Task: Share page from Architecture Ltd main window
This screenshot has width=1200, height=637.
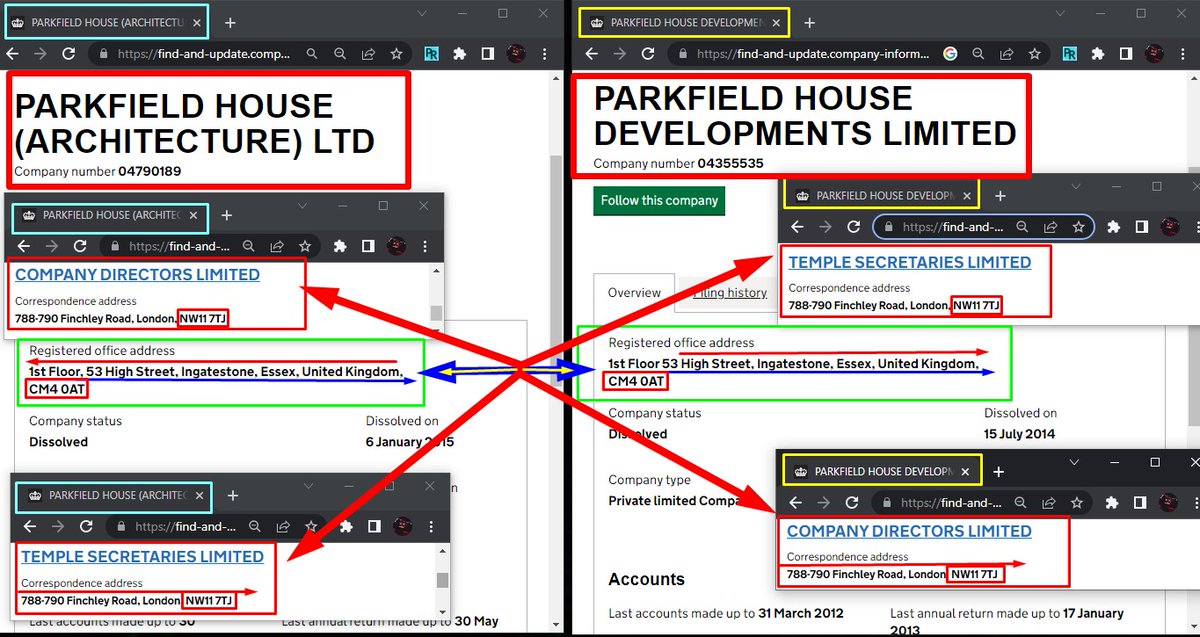Action: [368, 54]
